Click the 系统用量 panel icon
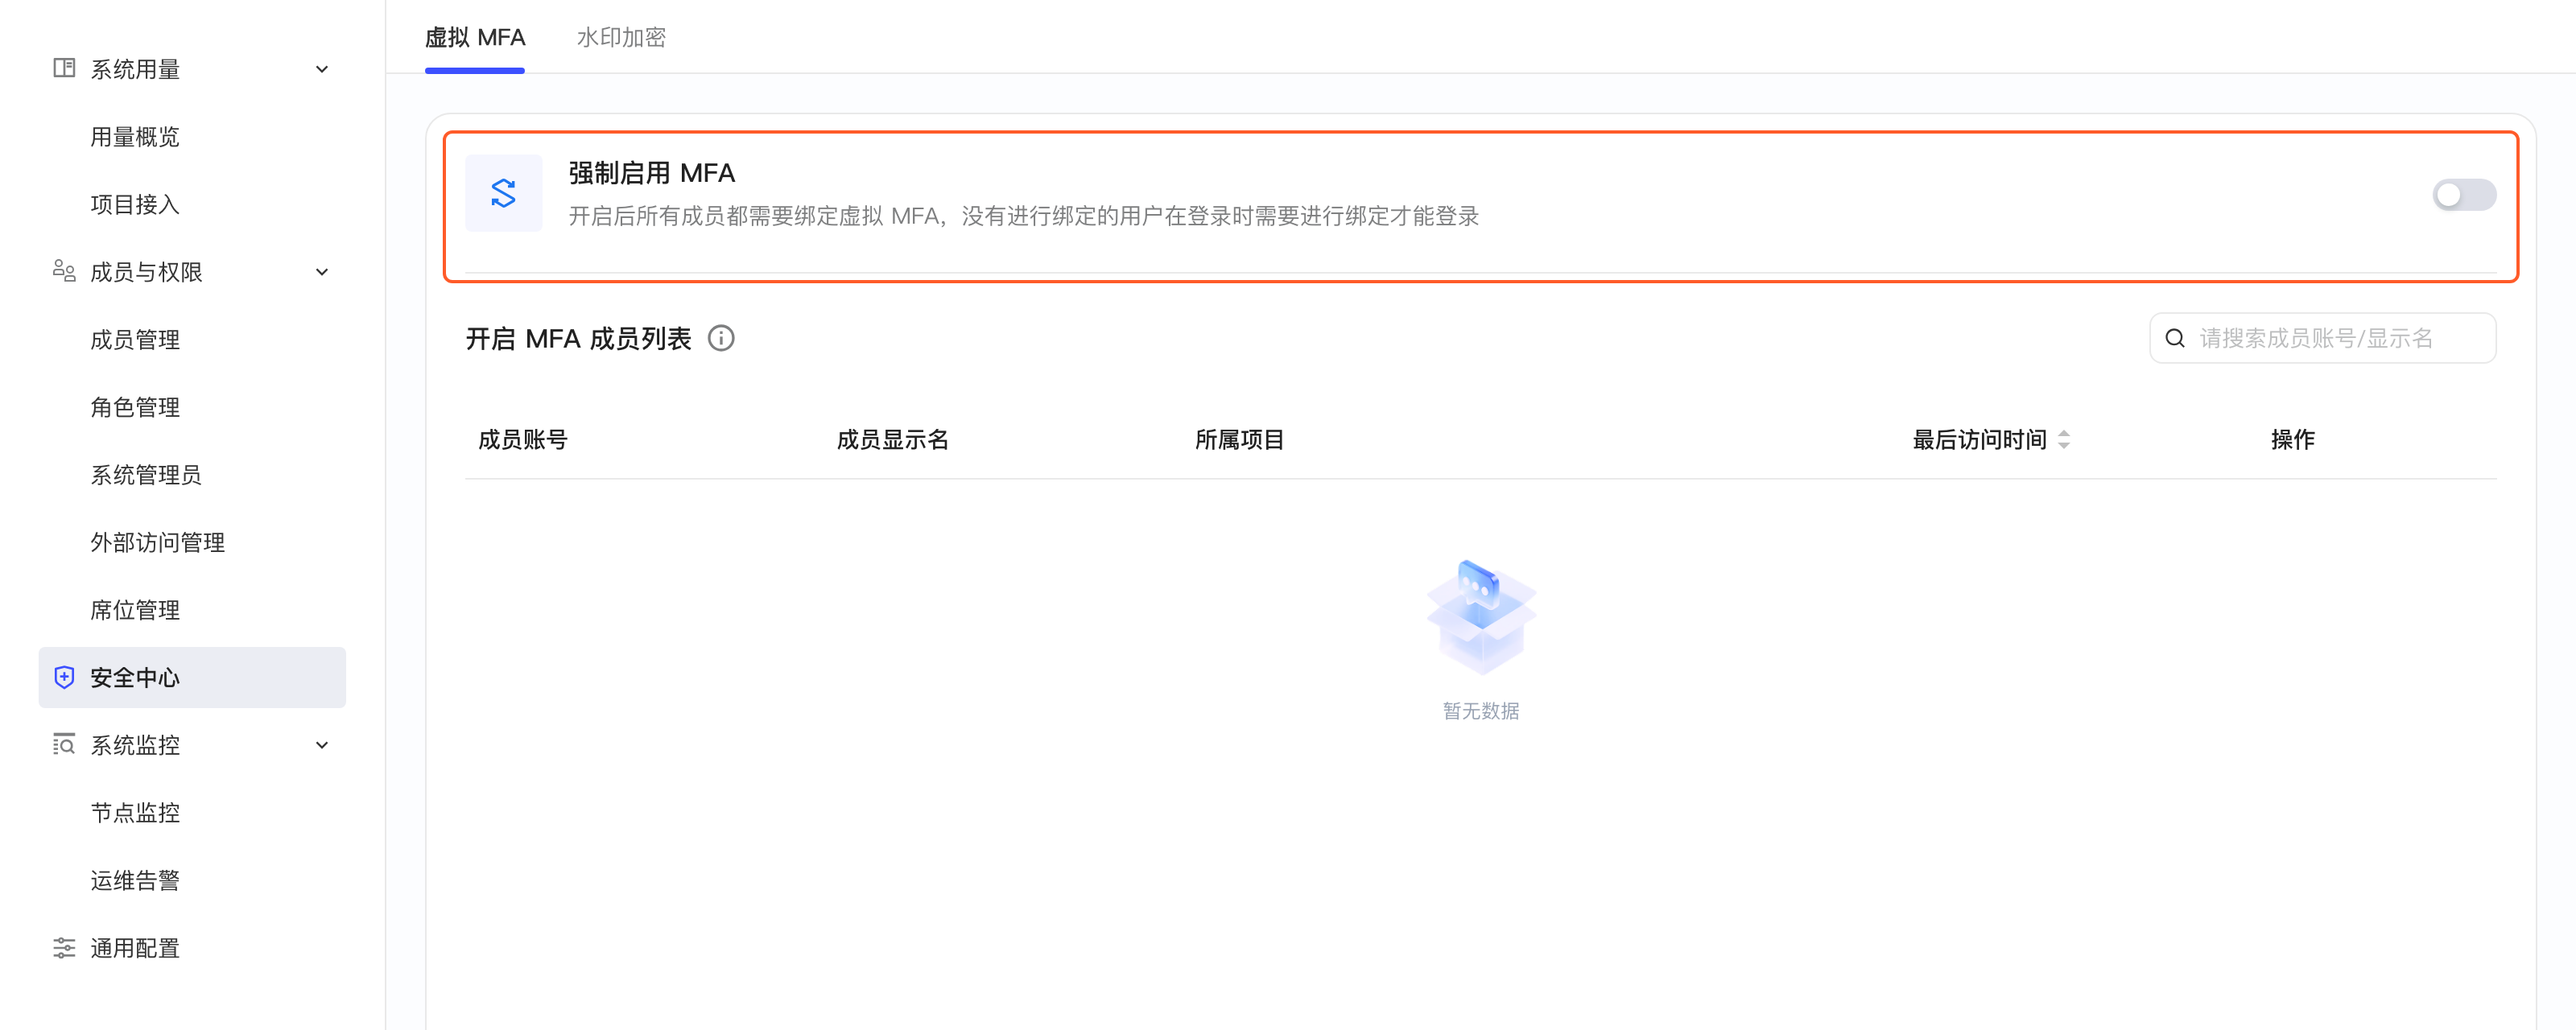Screen dimensions: 2576x1030 (64, 68)
